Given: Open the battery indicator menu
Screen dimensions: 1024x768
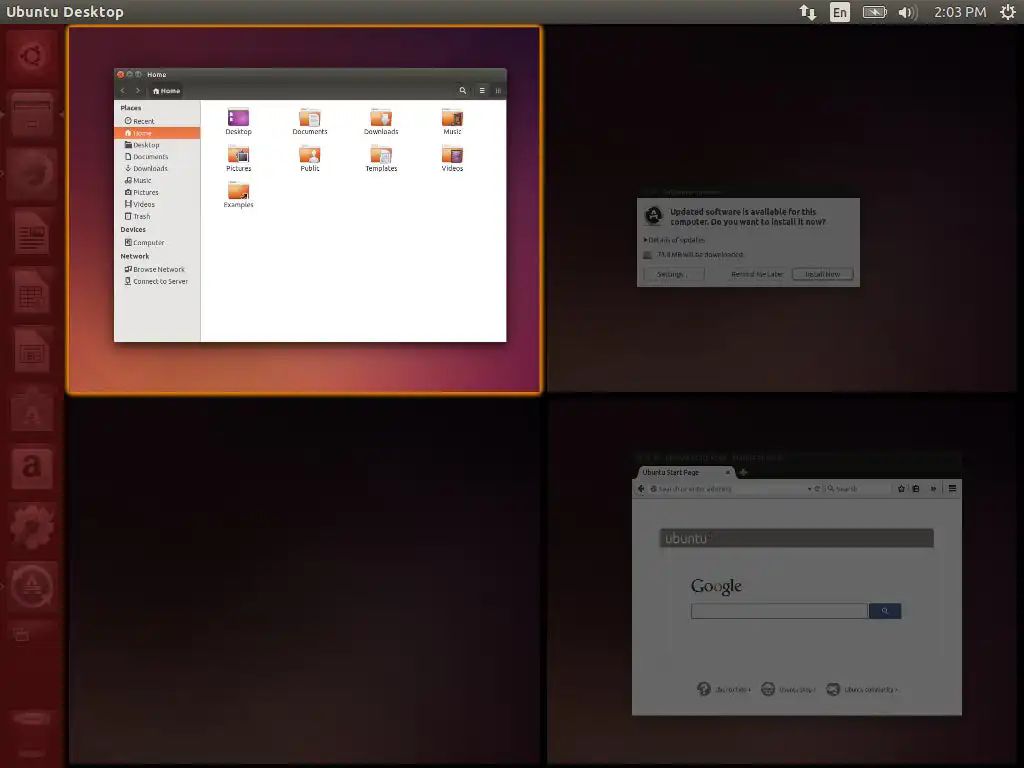Looking at the screenshot, I should [874, 12].
